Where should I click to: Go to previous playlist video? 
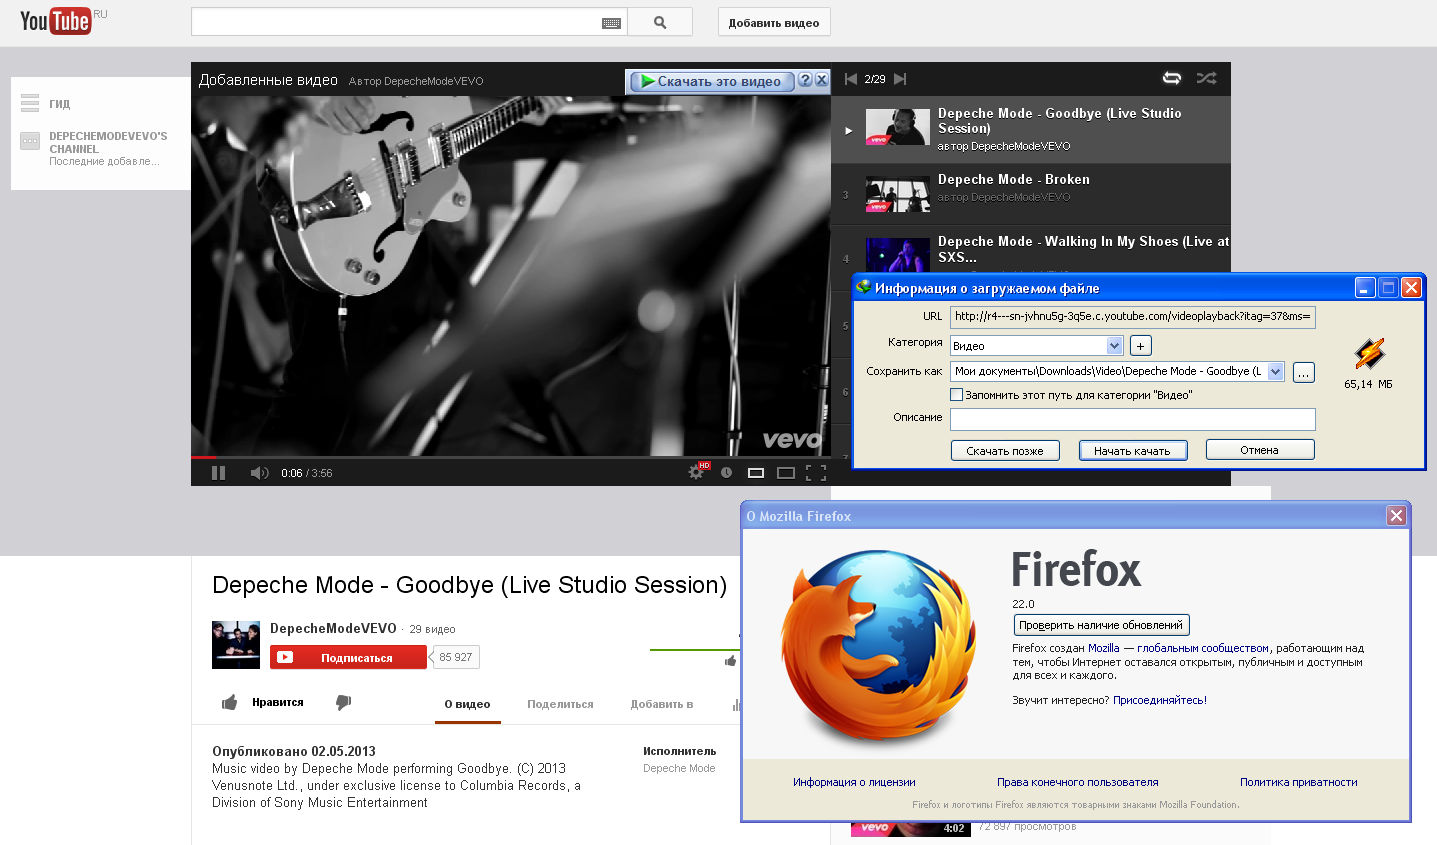(x=851, y=79)
